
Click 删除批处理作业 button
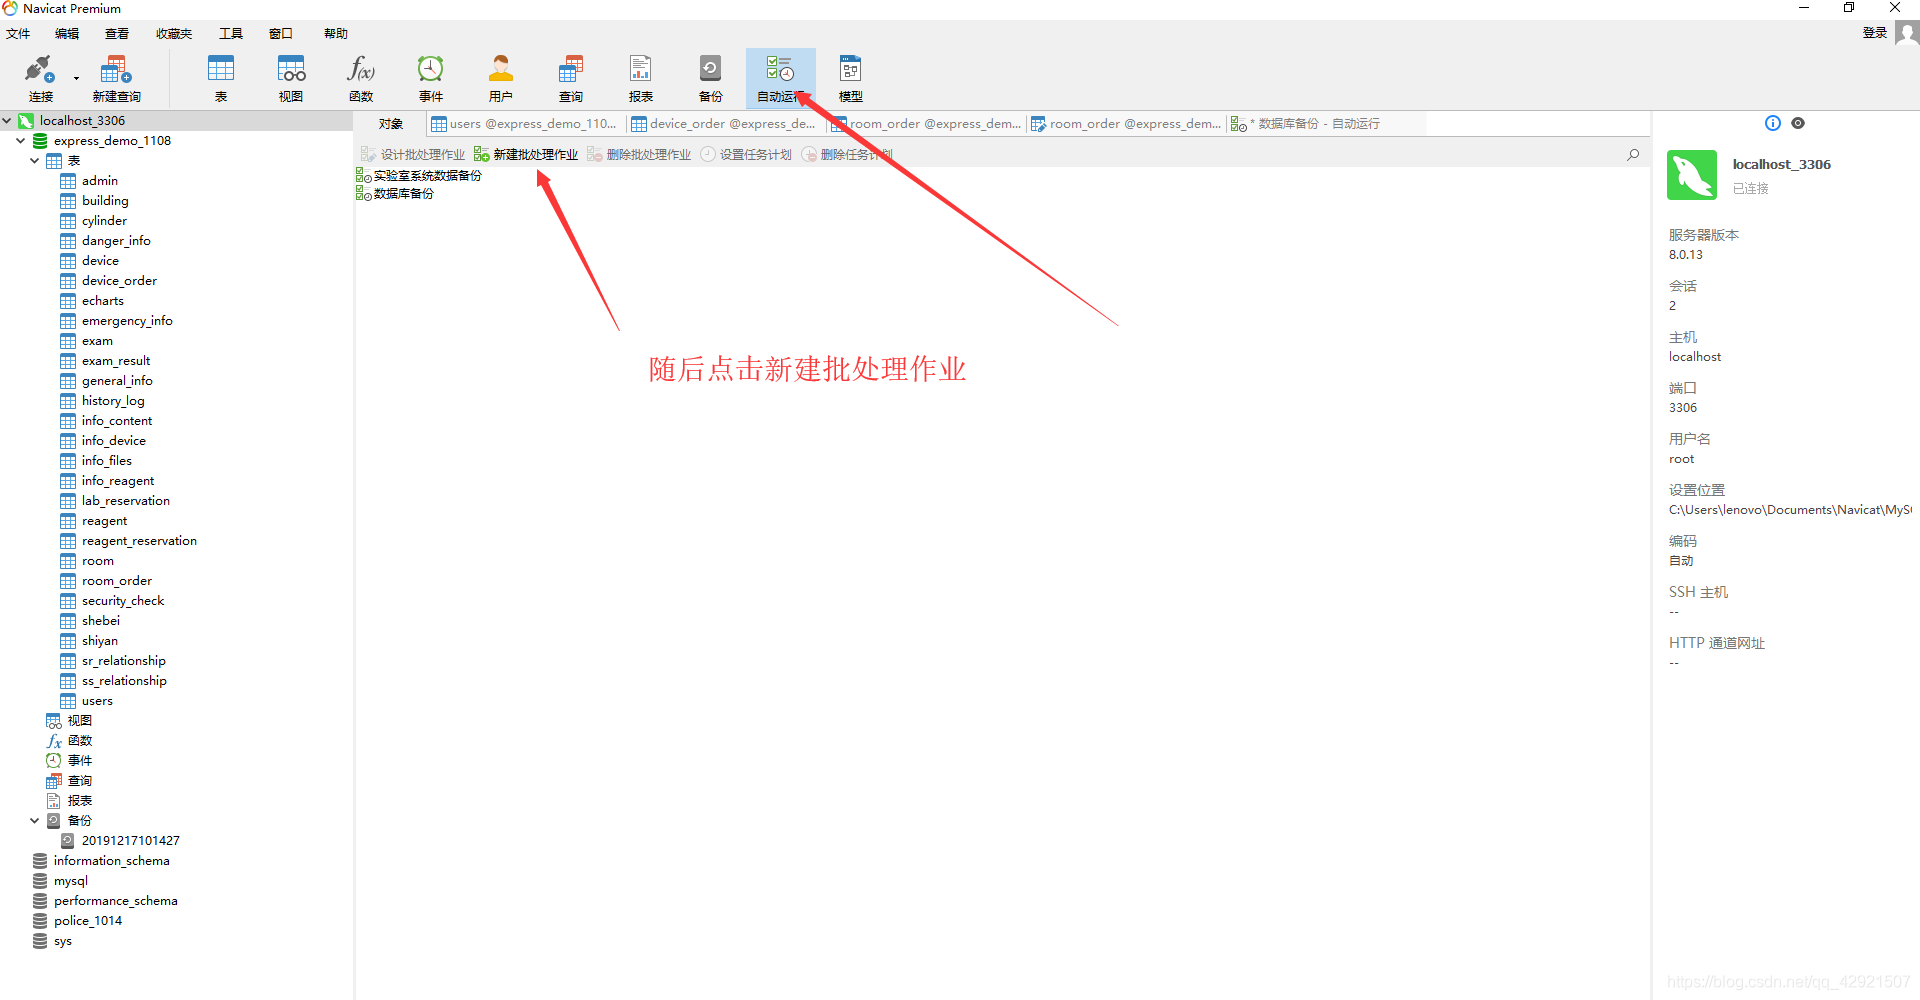click(639, 154)
